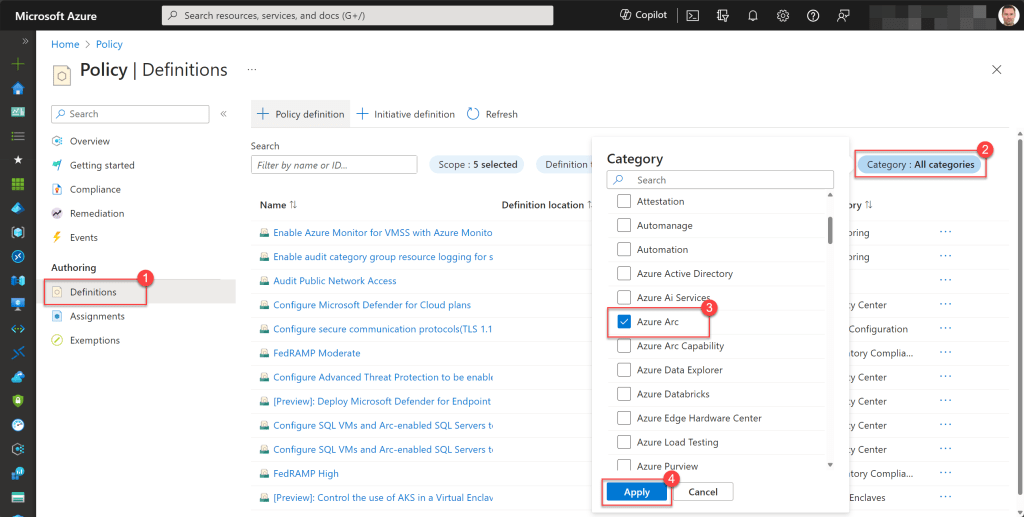This screenshot has width=1024, height=517.
Task: Click the Apply button
Action: (636, 492)
